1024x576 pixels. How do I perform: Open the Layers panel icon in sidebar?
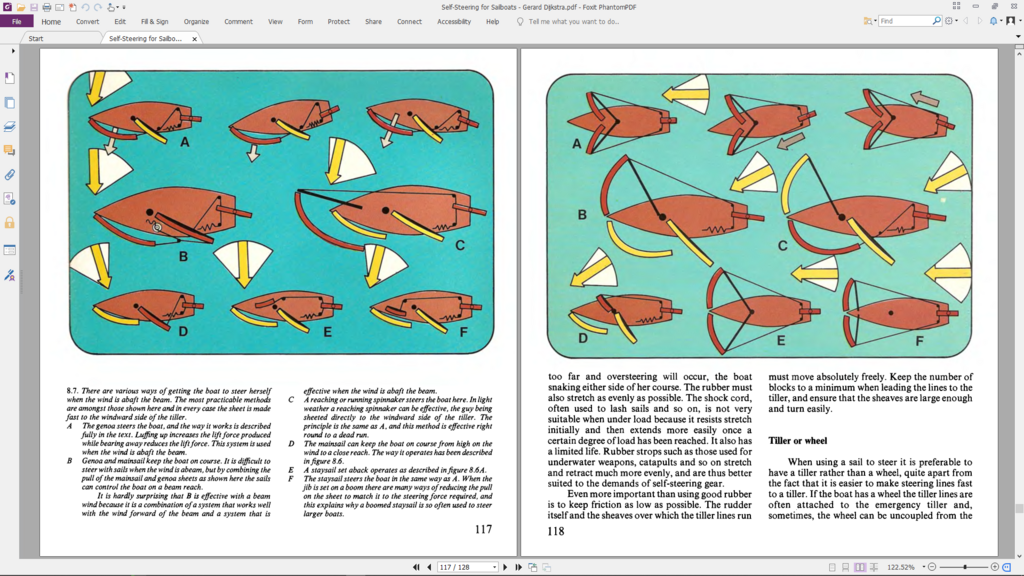click(x=10, y=127)
